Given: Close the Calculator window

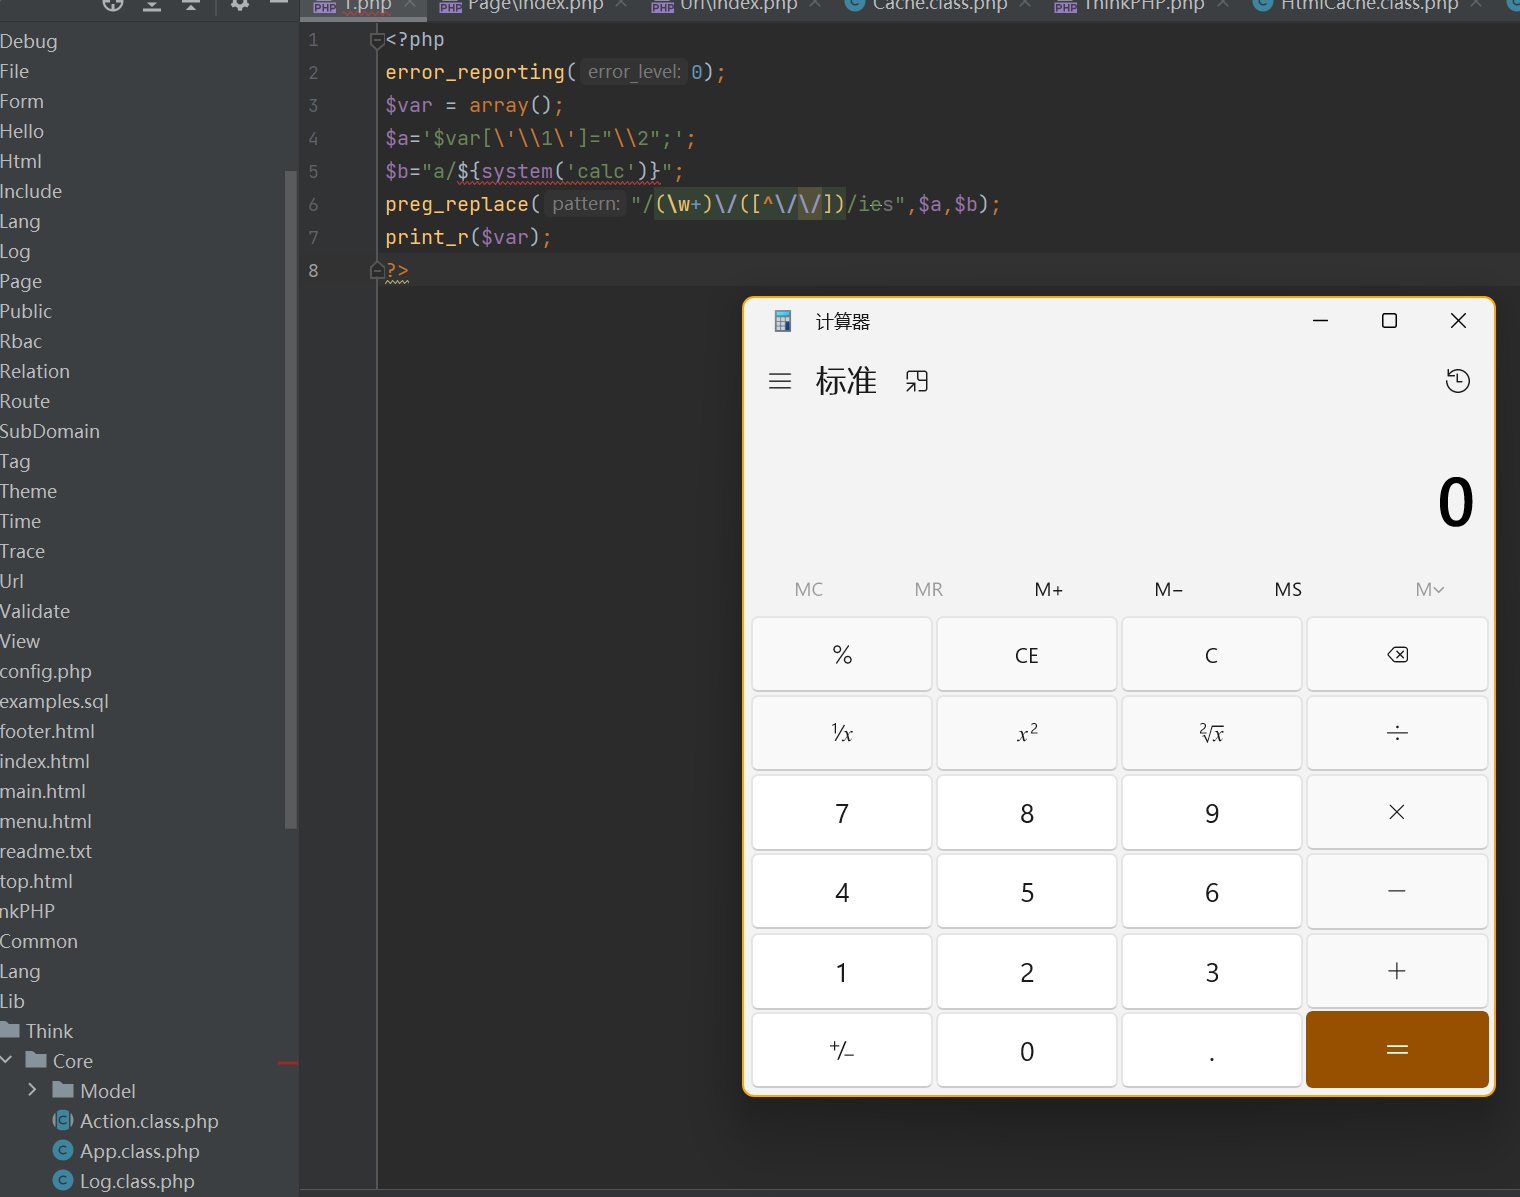Looking at the screenshot, I should coord(1458,321).
